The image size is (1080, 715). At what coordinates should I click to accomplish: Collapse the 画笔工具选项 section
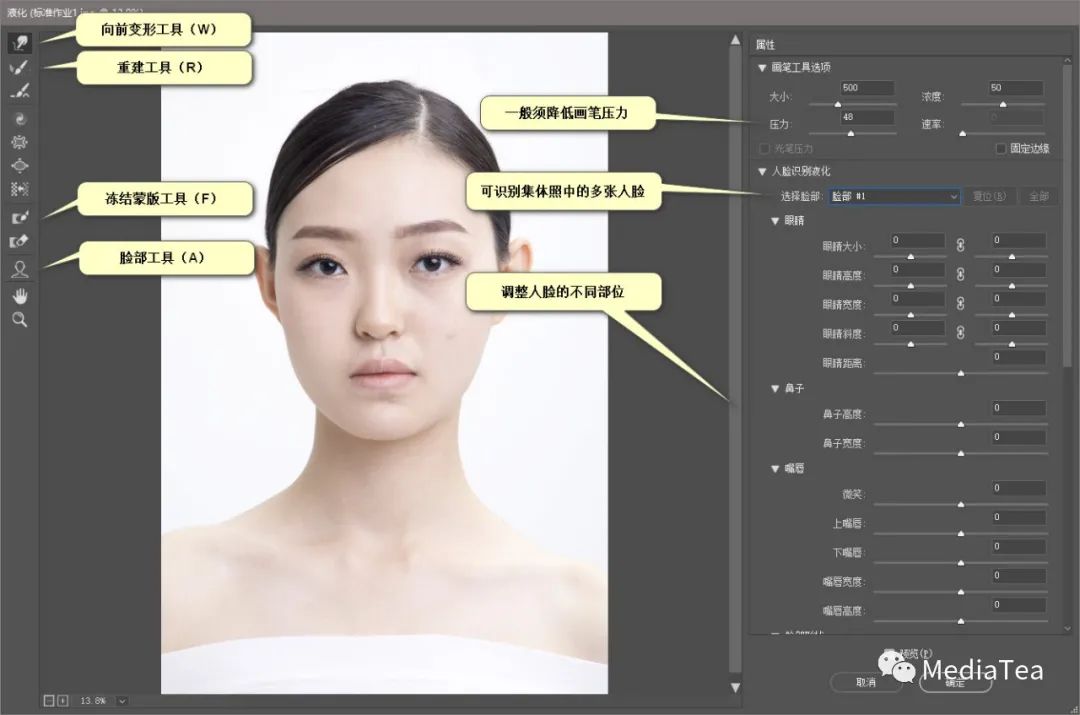click(x=762, y=68)
